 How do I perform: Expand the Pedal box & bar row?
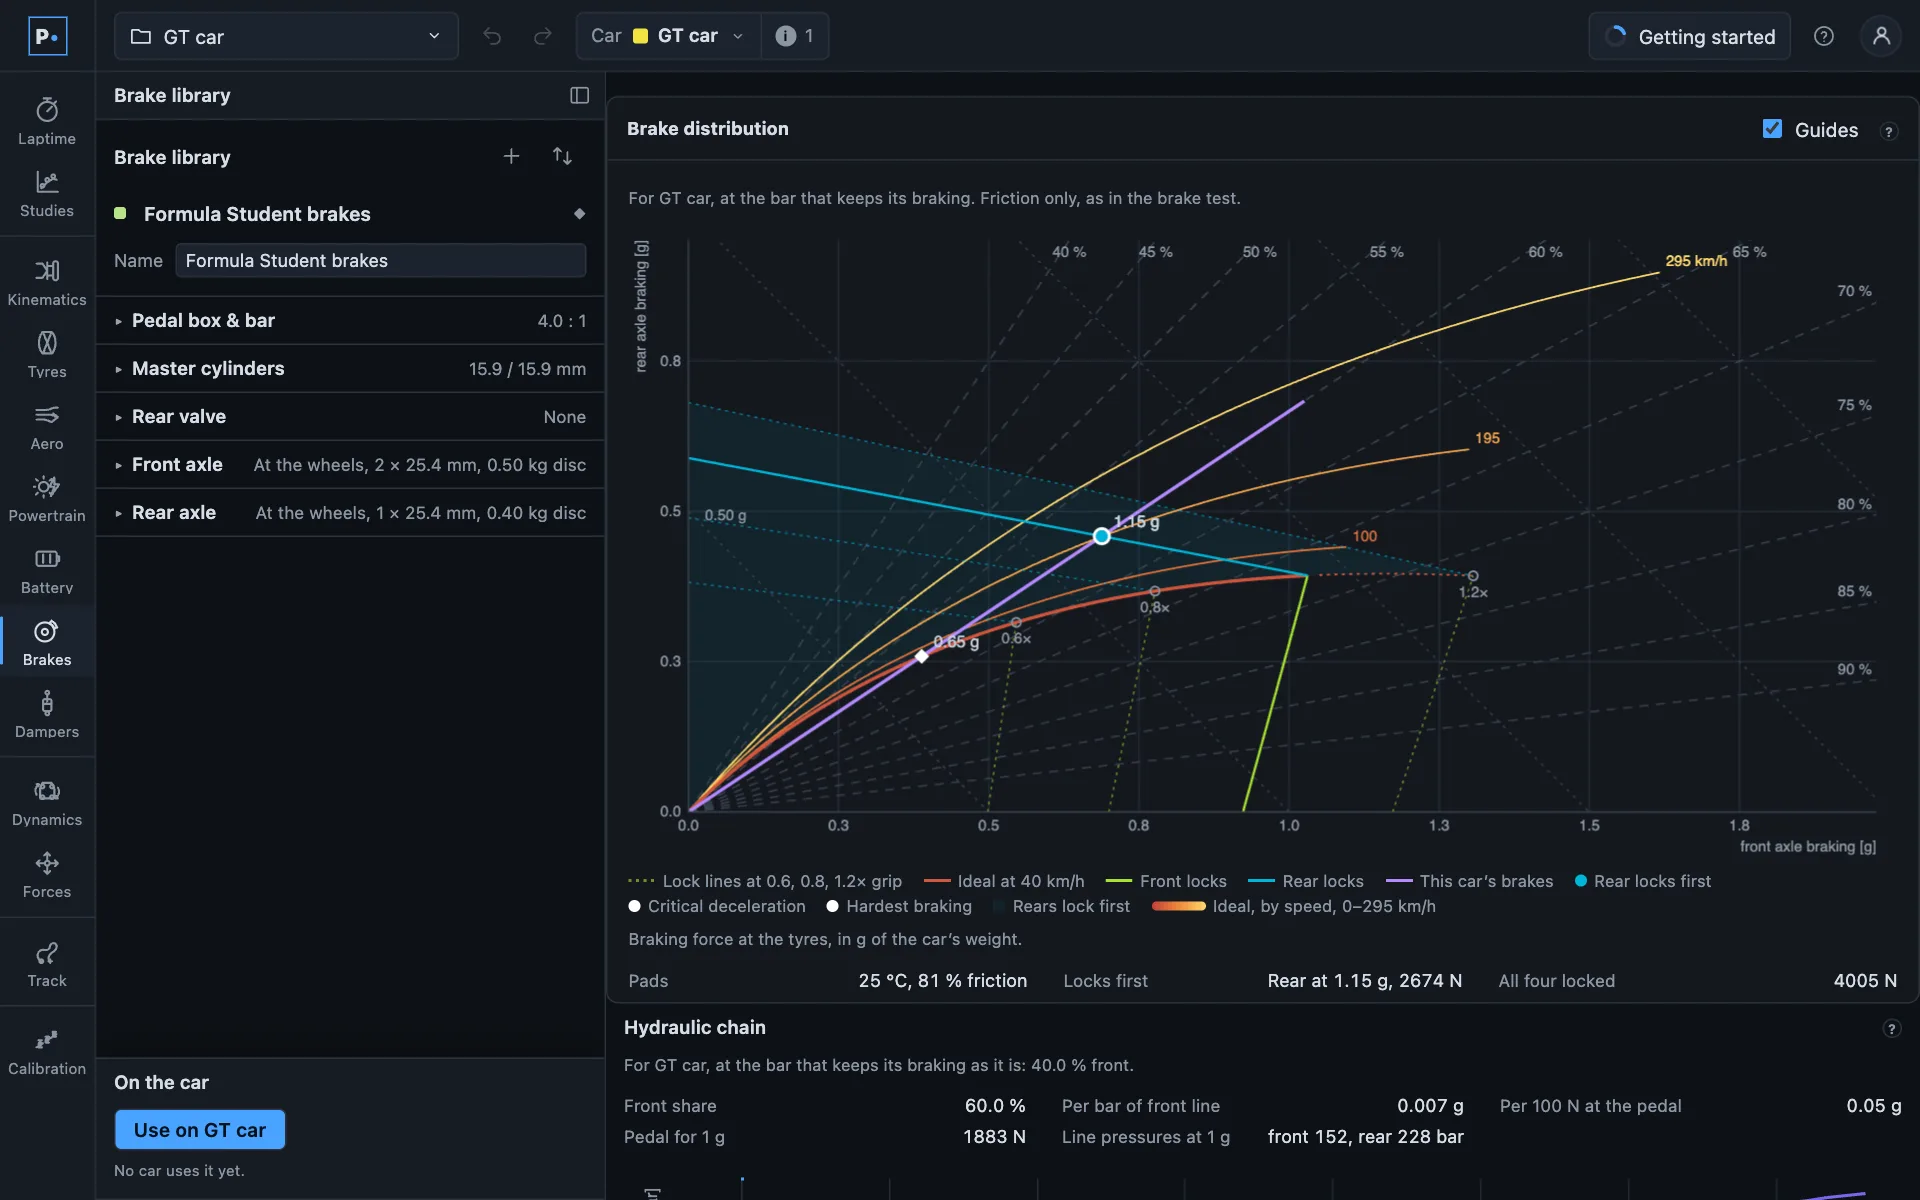pyautogui.click(x=350, y=320)
